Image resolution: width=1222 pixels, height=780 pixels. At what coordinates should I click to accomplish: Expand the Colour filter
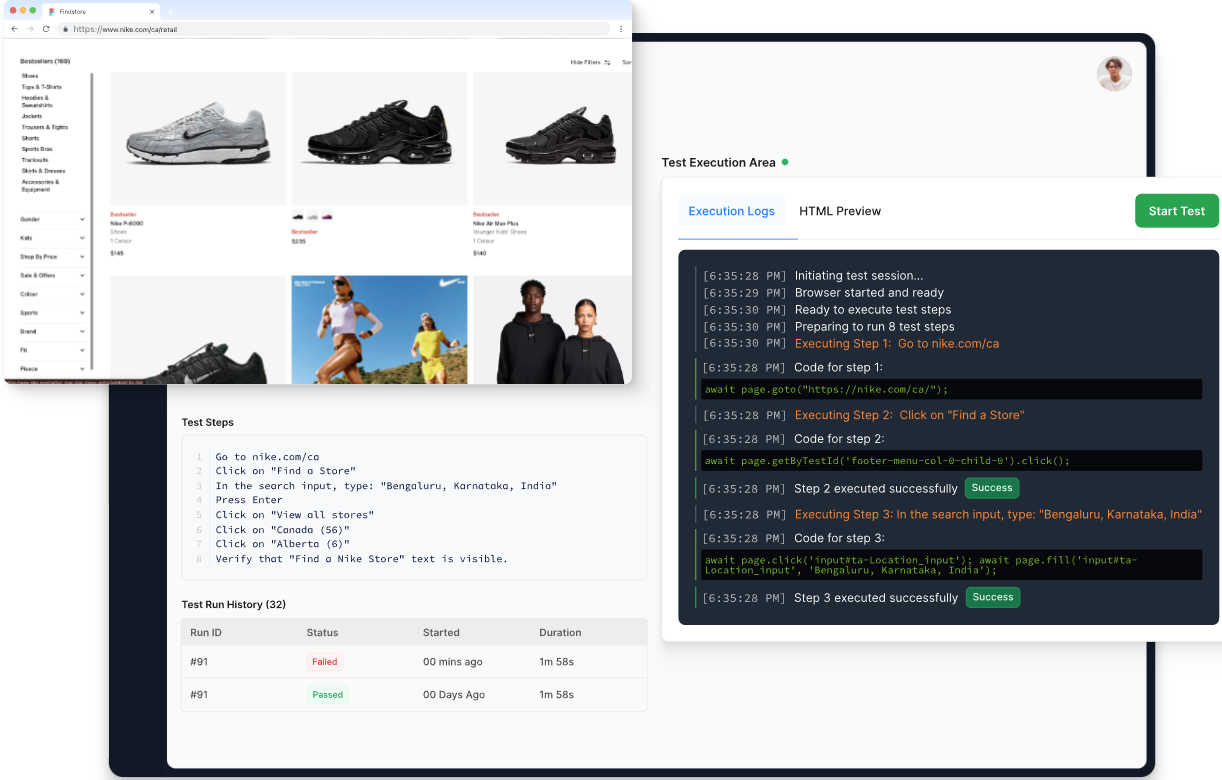[53, 294]
